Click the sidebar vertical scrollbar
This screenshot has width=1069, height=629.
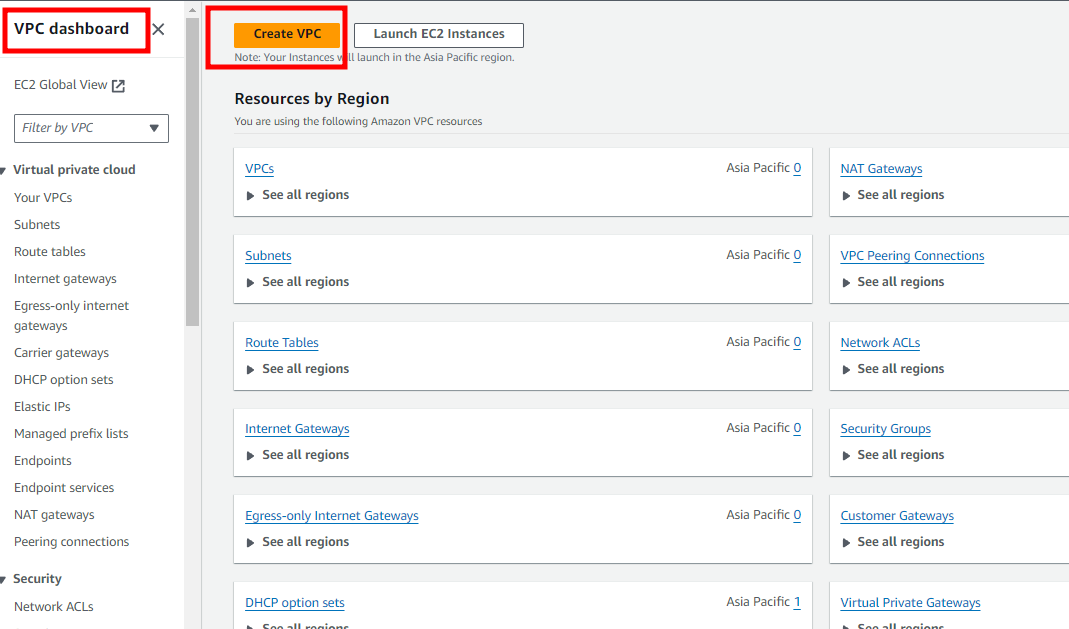[192, 170]
